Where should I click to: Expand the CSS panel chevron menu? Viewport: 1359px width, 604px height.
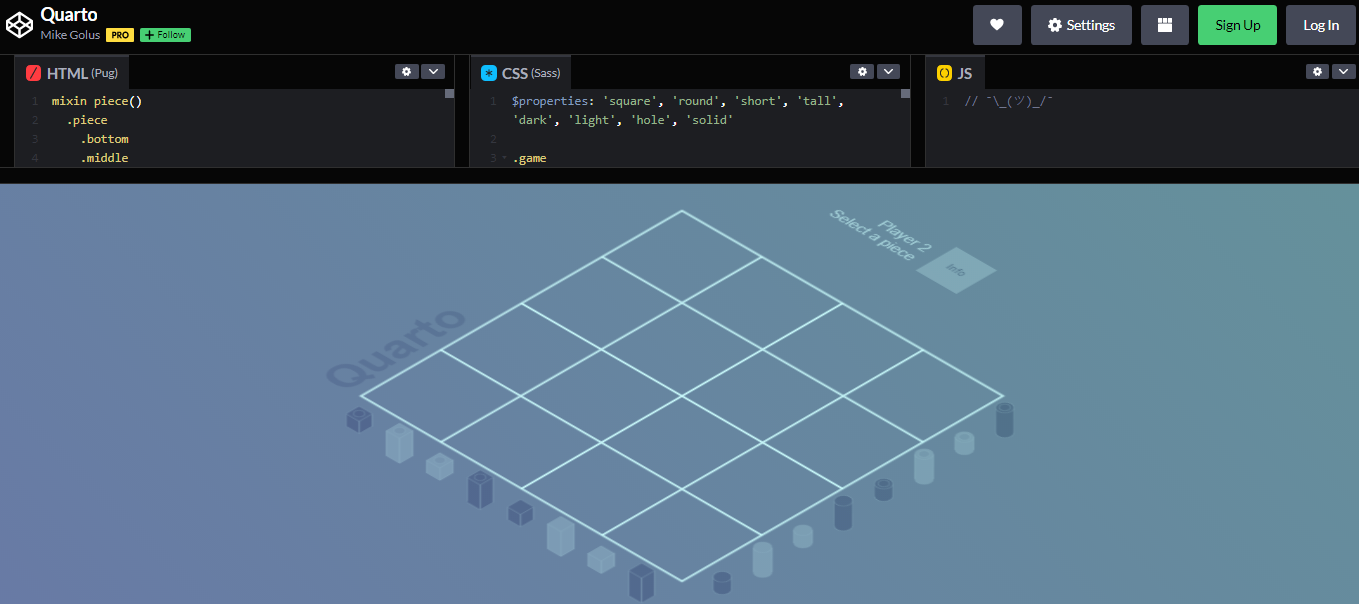(x=888, y=71)
